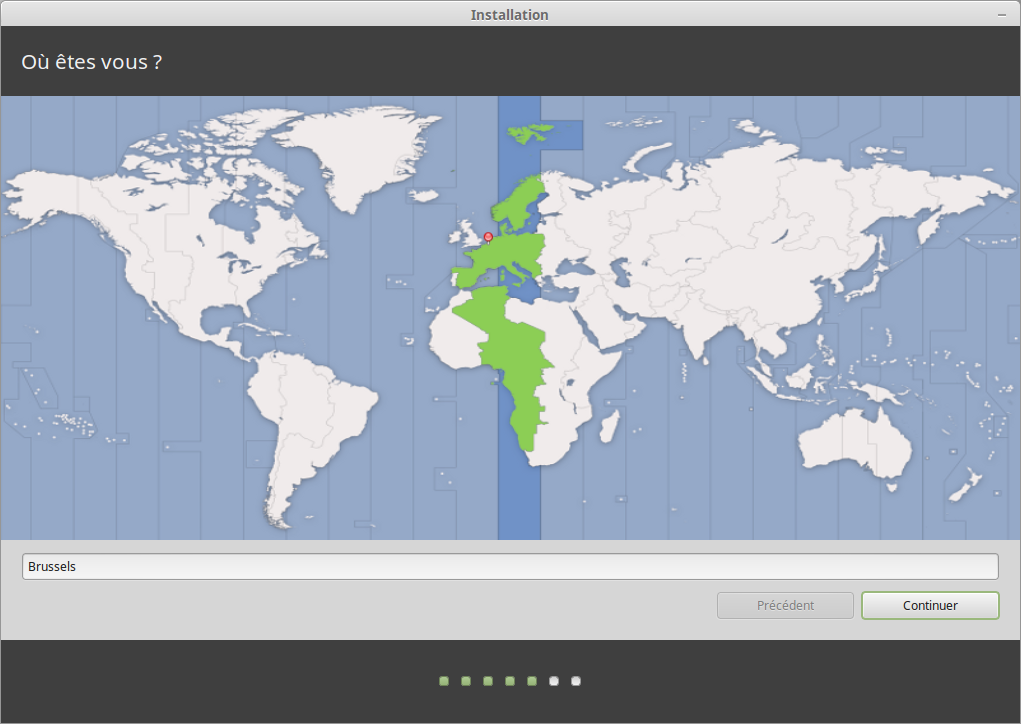This screenshot has width=1021, height=724.
Task: Click the last white progress dot
Action: pyautogui.click(x=576, y=681)
